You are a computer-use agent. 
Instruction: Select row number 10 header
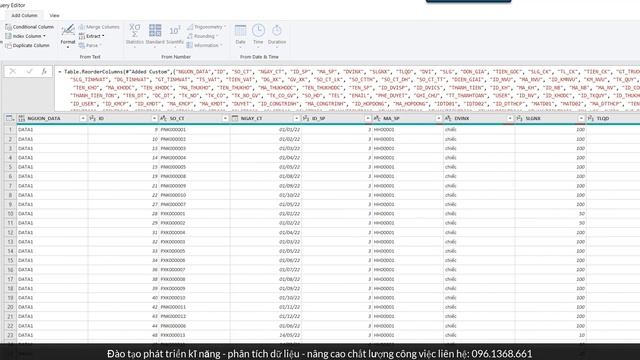tap(10, 214)
